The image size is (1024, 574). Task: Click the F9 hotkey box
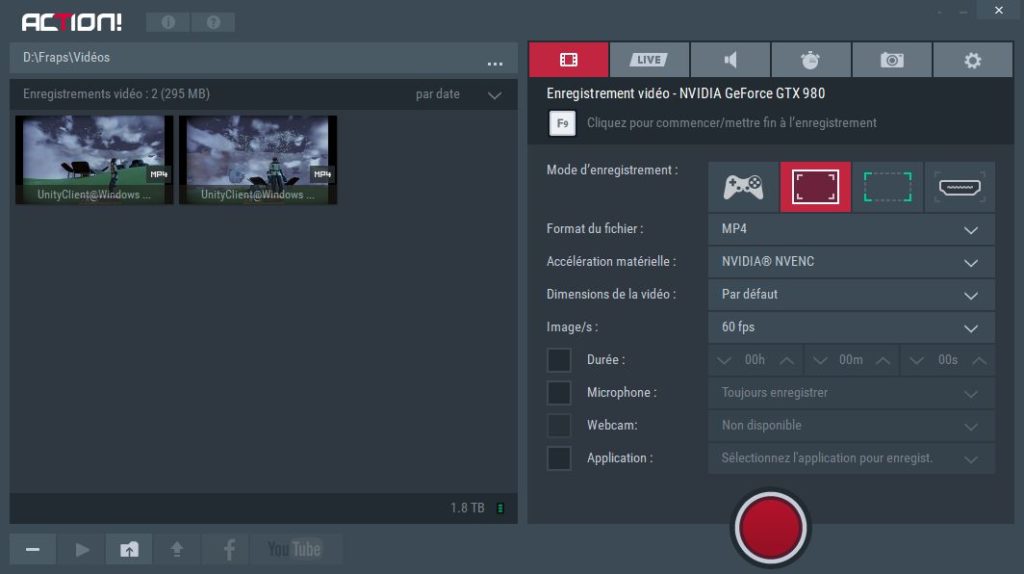[x=562, y=123]
